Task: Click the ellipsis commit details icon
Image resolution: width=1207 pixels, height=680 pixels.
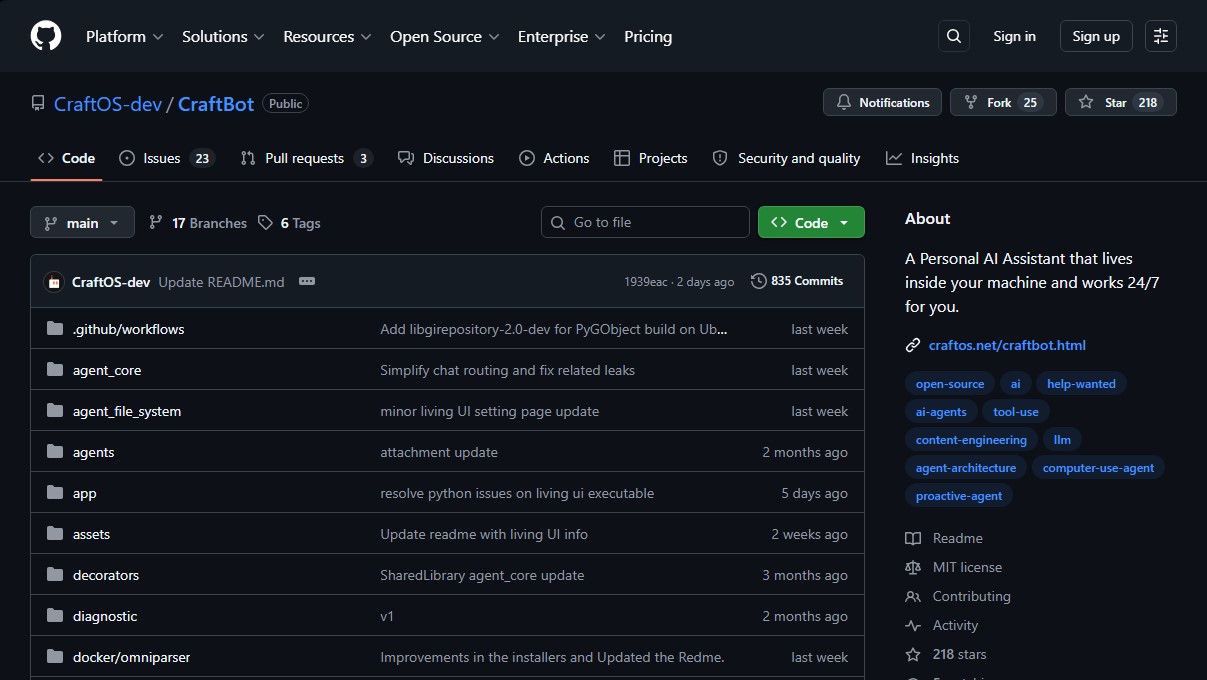Action: coord(307,281)
